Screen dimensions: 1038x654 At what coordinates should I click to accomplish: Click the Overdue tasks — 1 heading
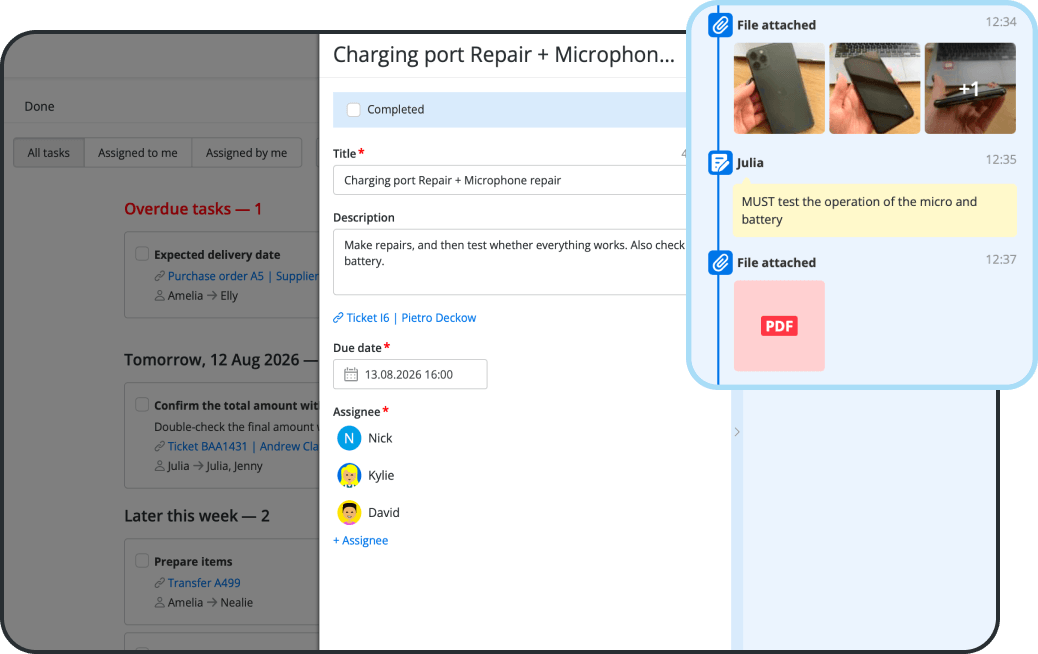point(193,209)
